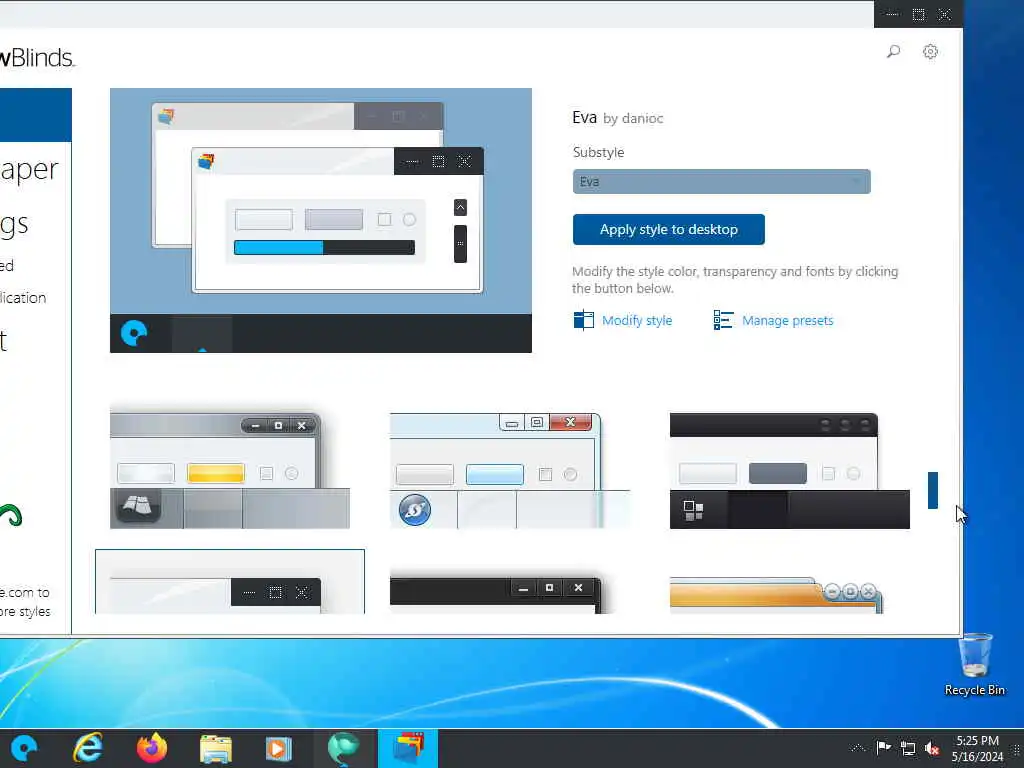Select the orange titlebar style thumbnail
Image resolution: width=1024 pixels, height=768 pixels.
tap(776, 595)
